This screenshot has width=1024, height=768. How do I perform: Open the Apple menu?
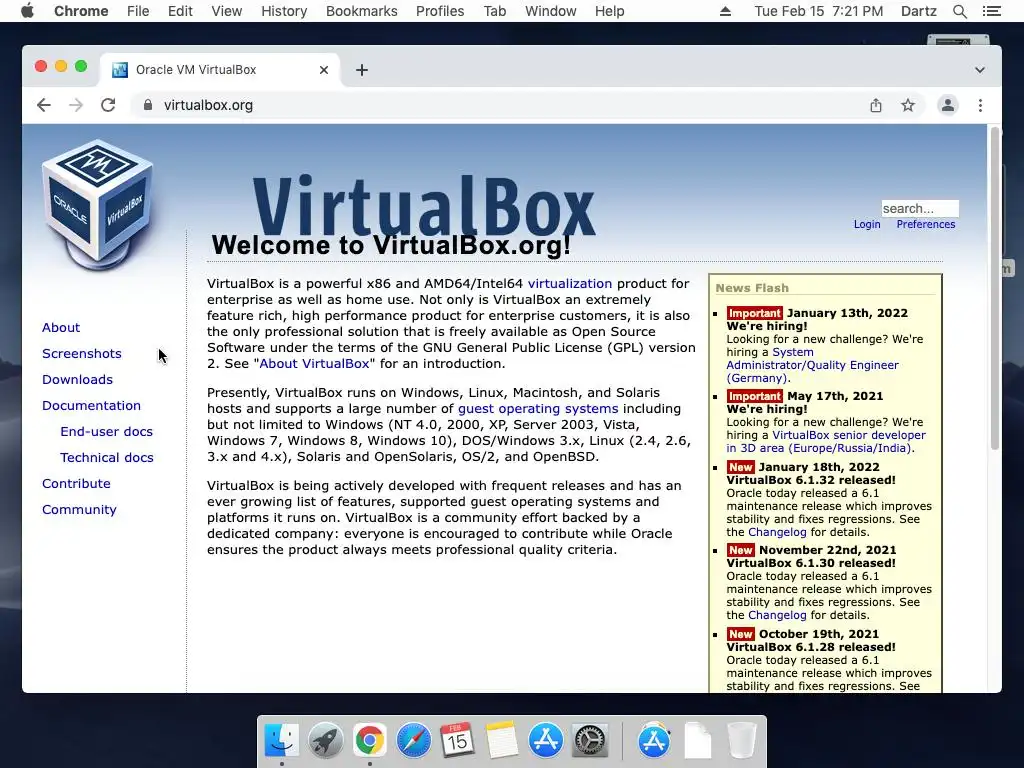[x=27, y=11]
